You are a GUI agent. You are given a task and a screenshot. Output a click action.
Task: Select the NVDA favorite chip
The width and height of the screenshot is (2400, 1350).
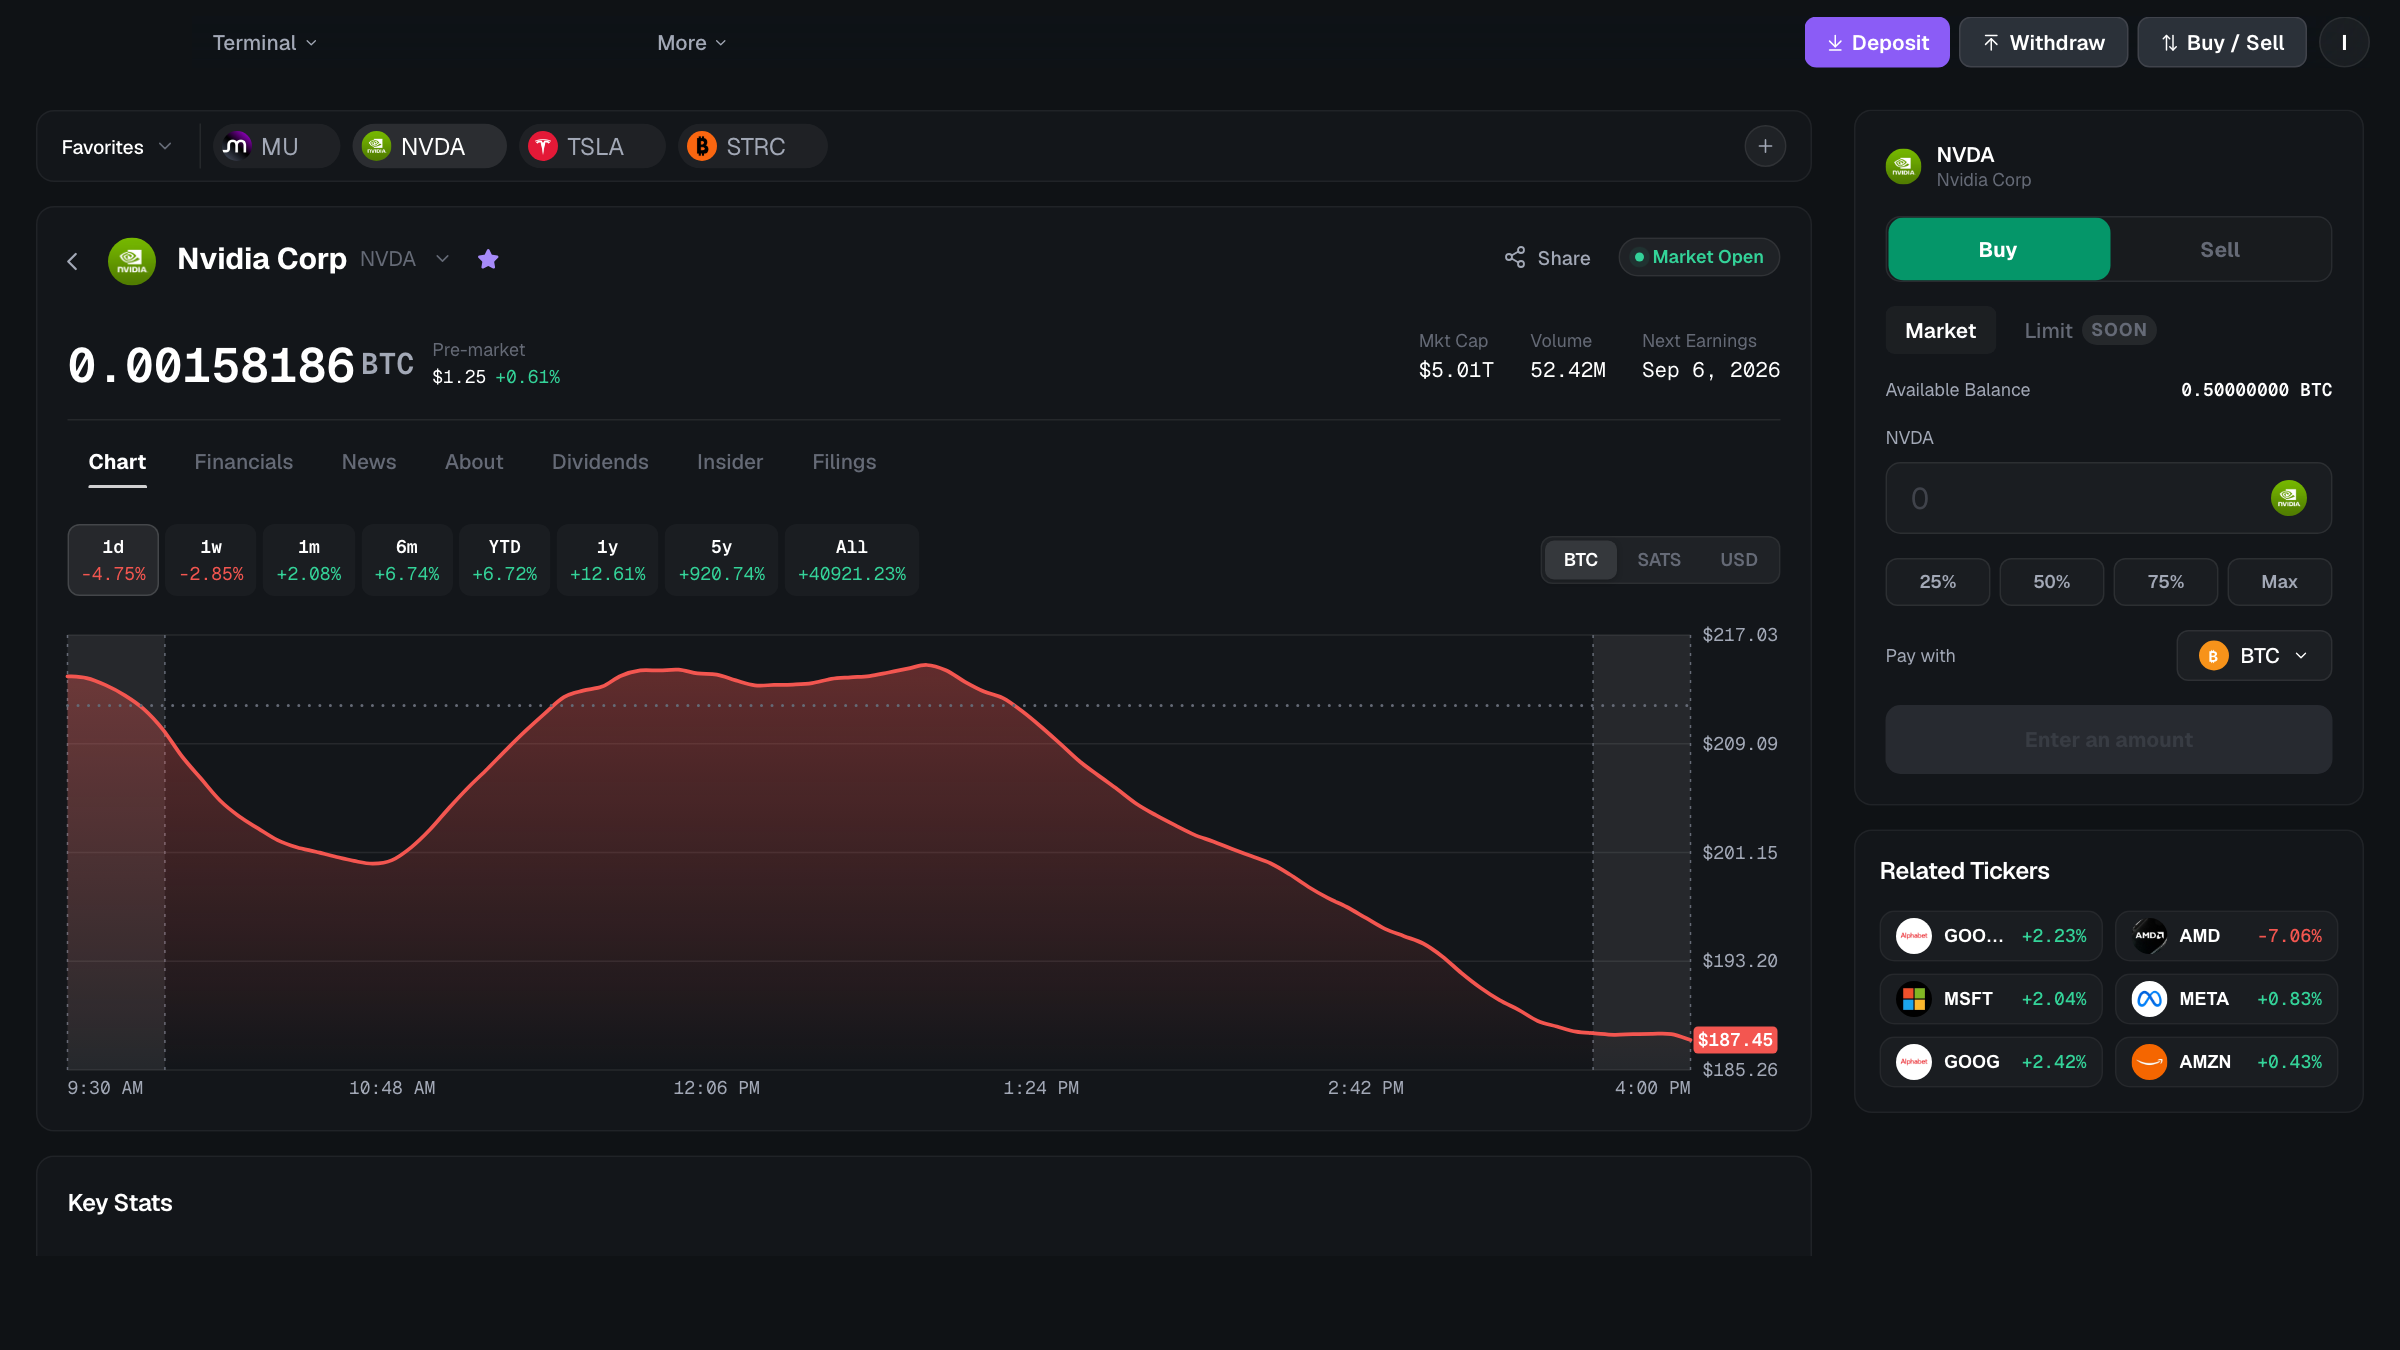pyautogui.click(x=429, y=147)
